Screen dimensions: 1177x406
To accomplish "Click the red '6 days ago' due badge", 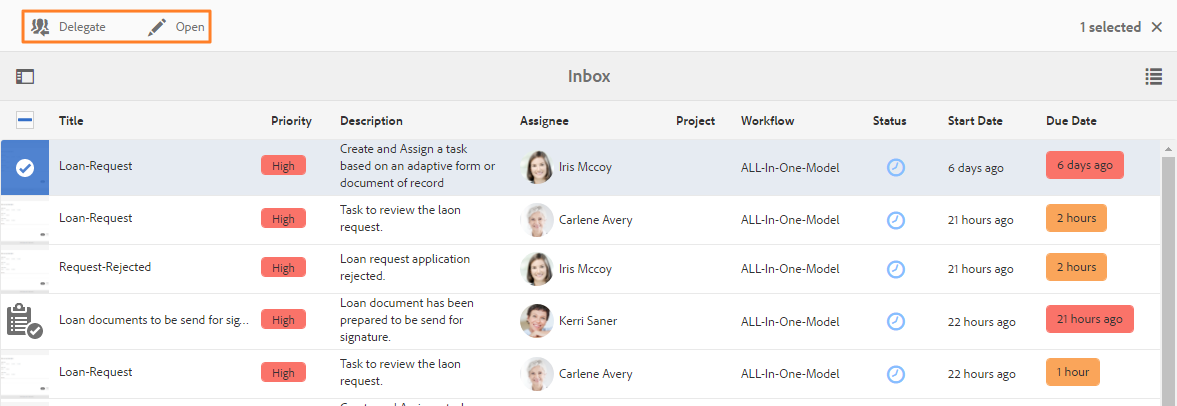I will [1085, 166].
